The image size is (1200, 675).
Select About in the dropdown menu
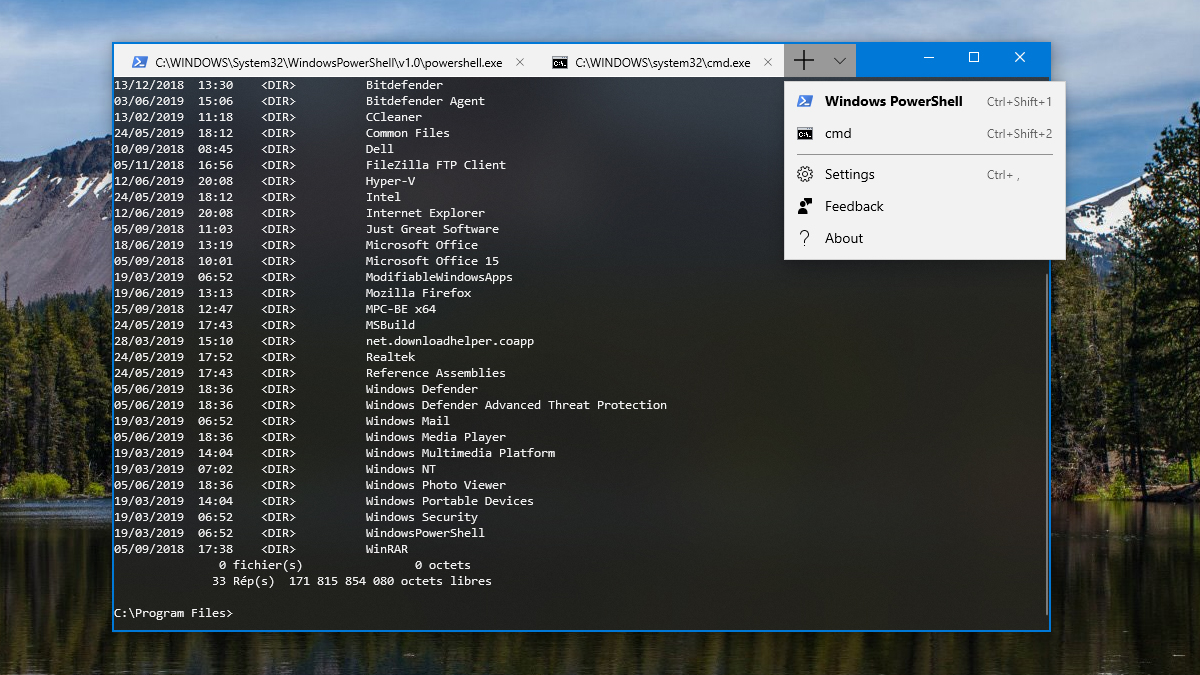925,238
